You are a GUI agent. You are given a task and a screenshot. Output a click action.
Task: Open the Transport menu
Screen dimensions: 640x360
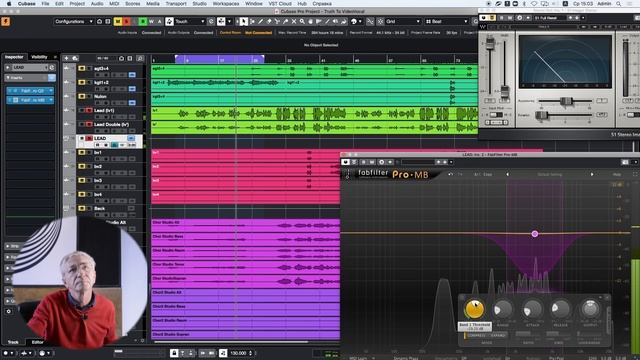(x=176, y=4)
